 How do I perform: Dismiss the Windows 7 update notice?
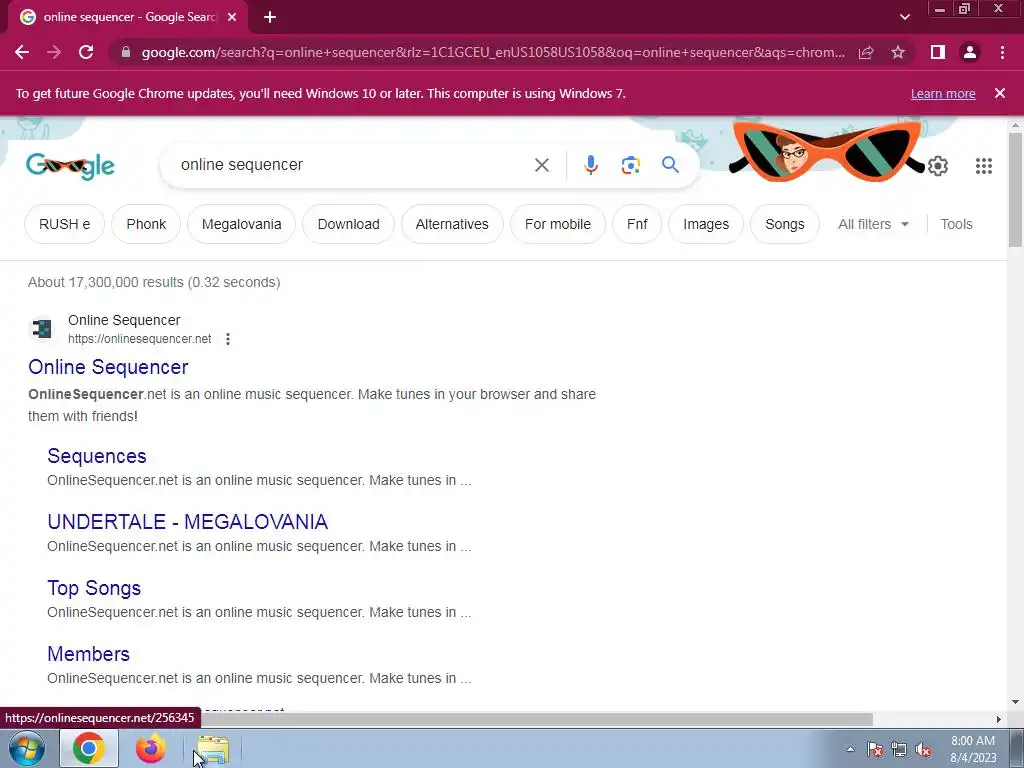point(1000,93)
